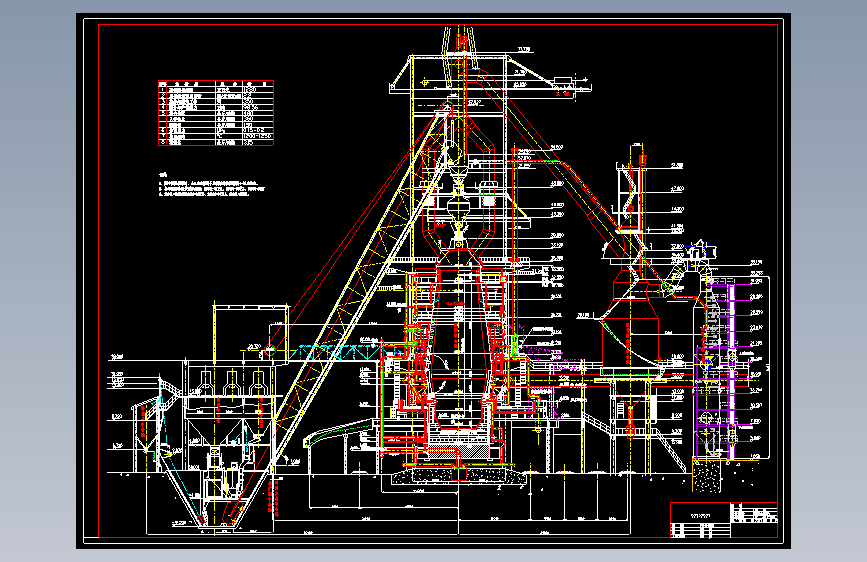
Task: Select the stock bin building with hoppers
Action: (x=230, y=416)
